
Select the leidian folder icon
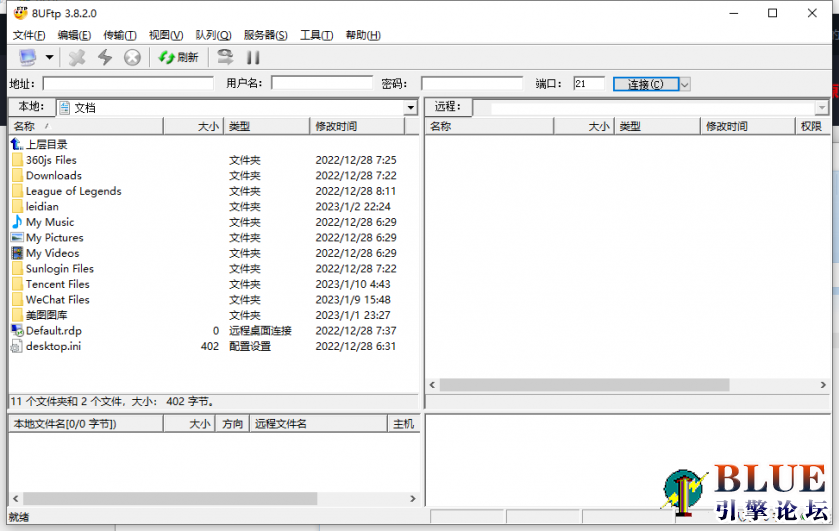17,206
